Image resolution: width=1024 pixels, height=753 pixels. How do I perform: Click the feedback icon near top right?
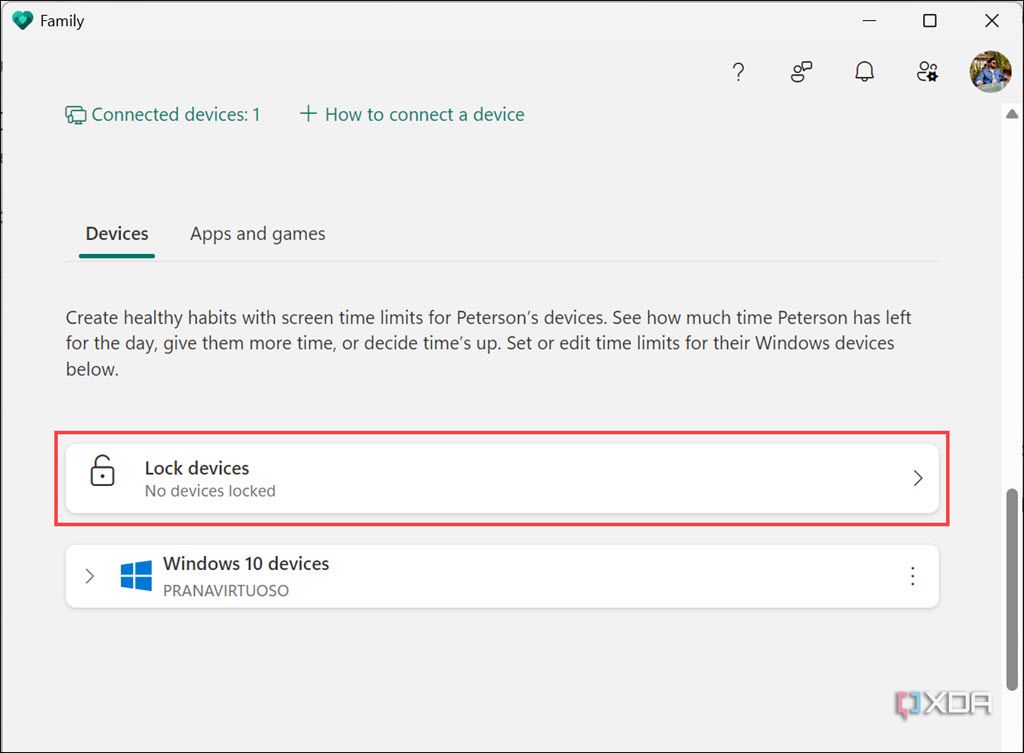tap(801, 72)
